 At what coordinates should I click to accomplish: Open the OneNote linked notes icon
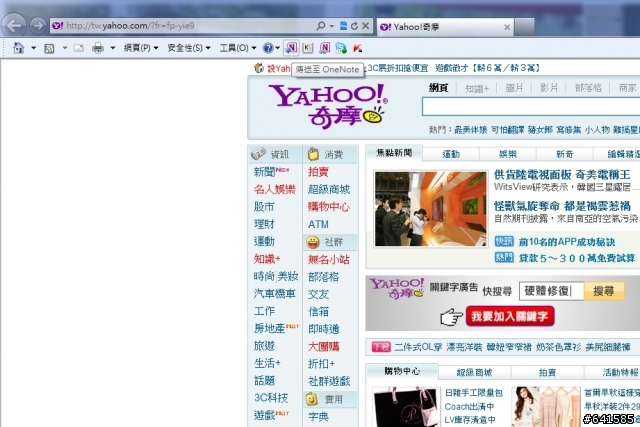[324, 48]
